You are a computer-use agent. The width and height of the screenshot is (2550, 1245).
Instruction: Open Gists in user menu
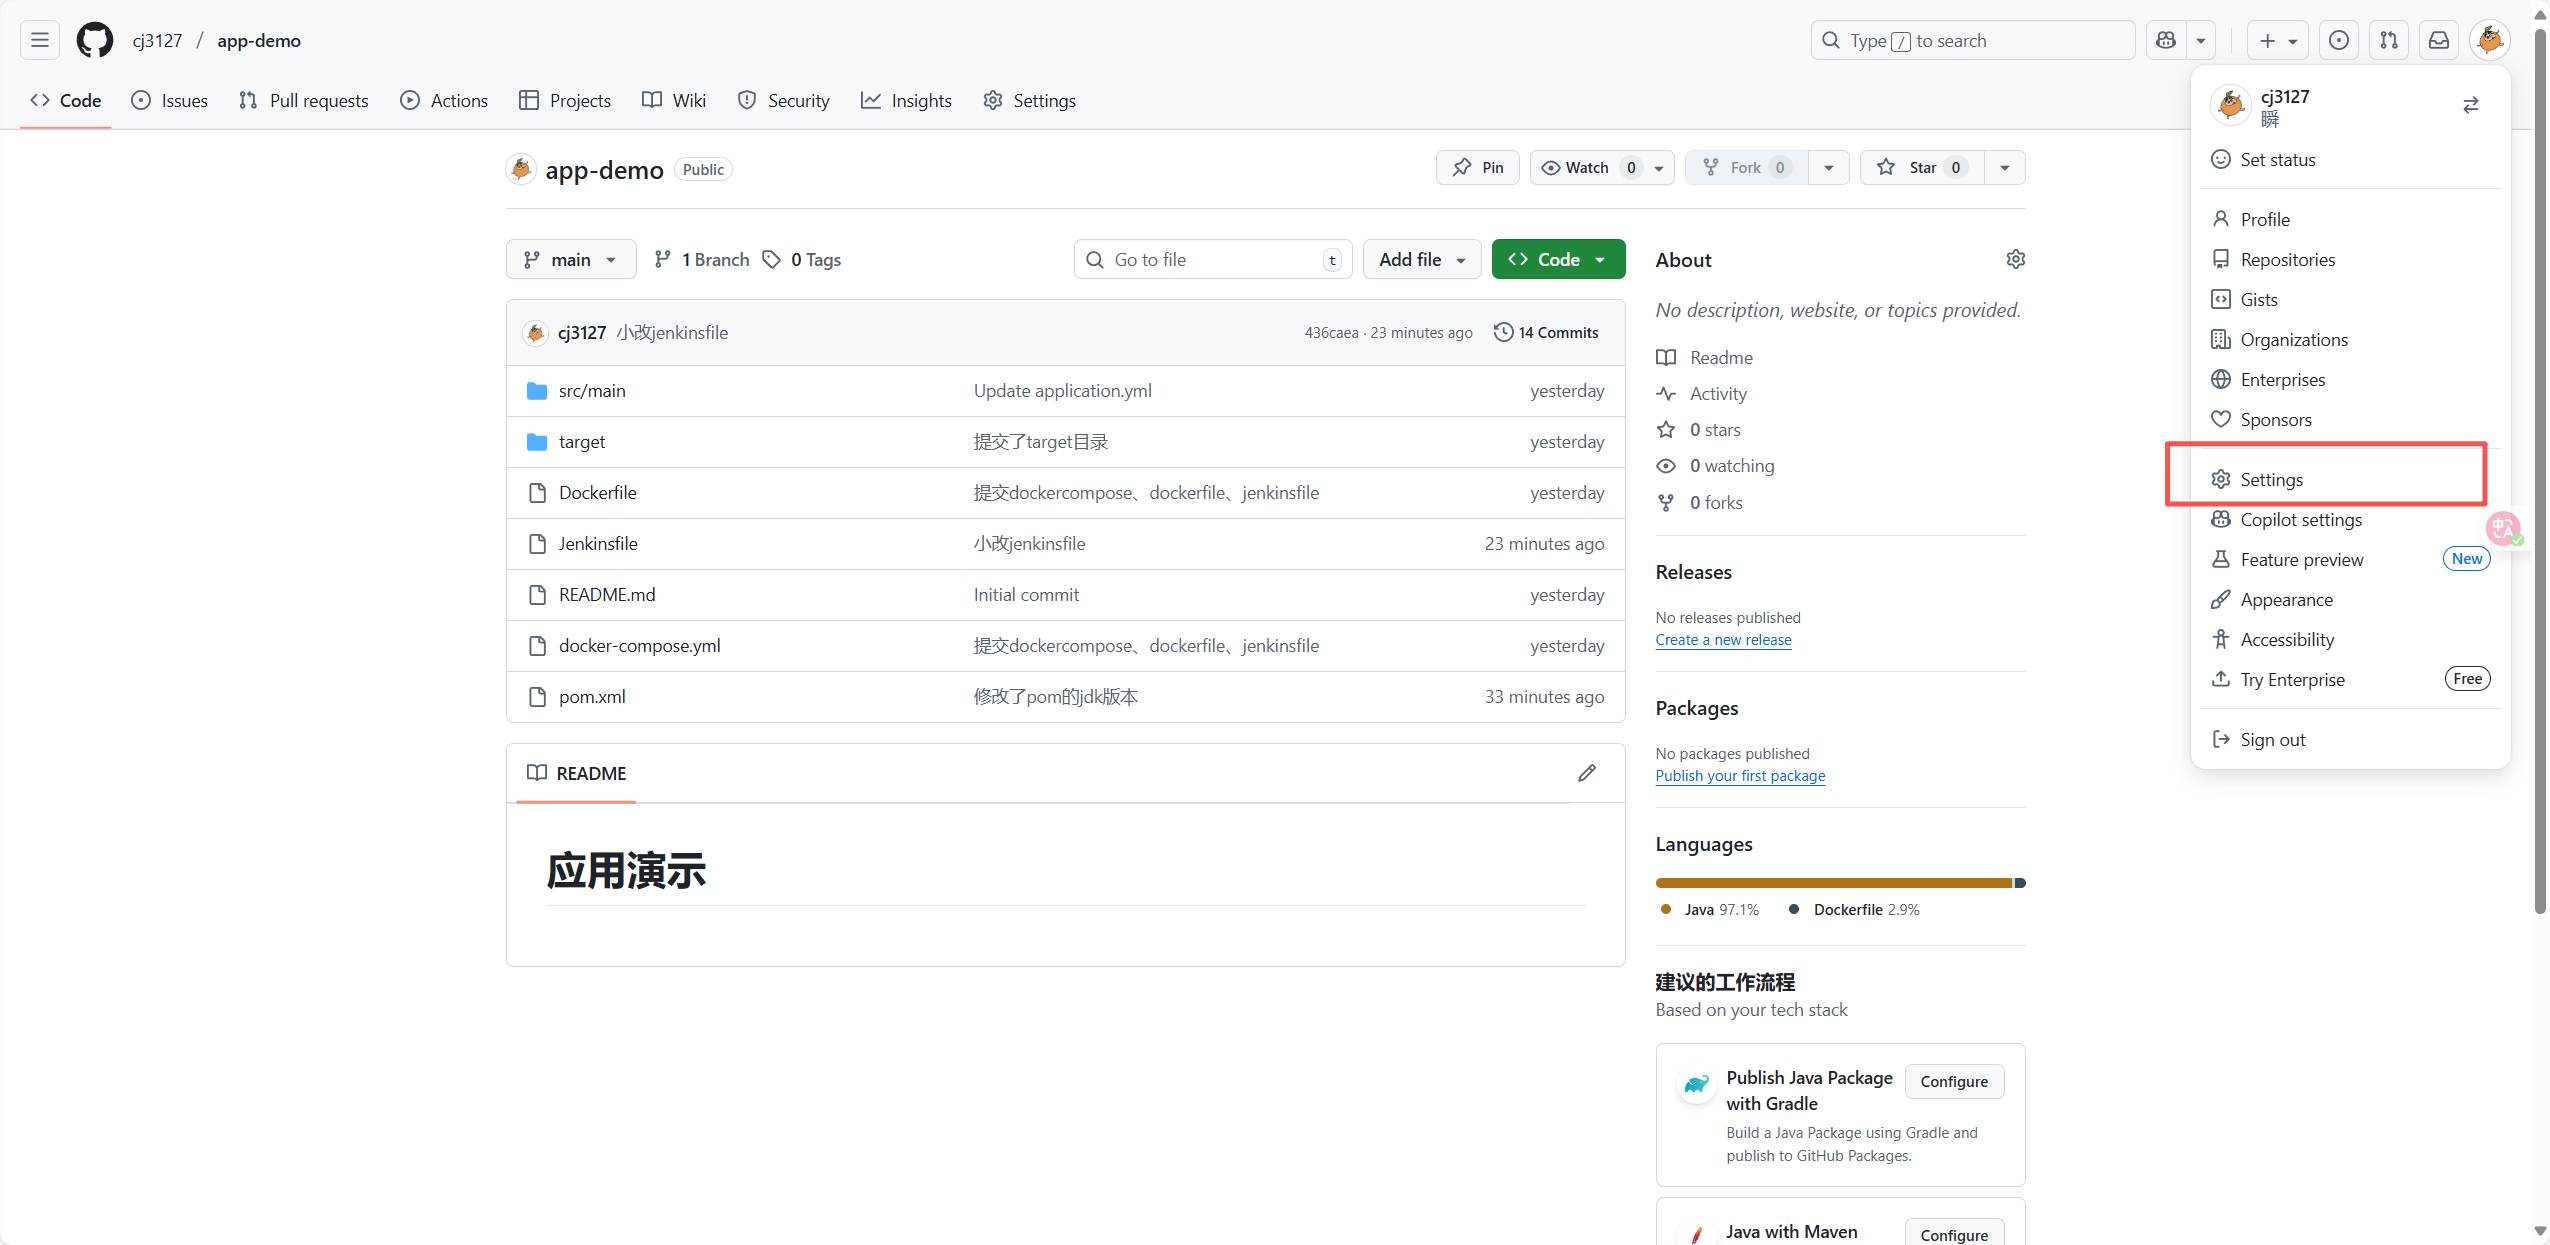(x=2350, y=299)
